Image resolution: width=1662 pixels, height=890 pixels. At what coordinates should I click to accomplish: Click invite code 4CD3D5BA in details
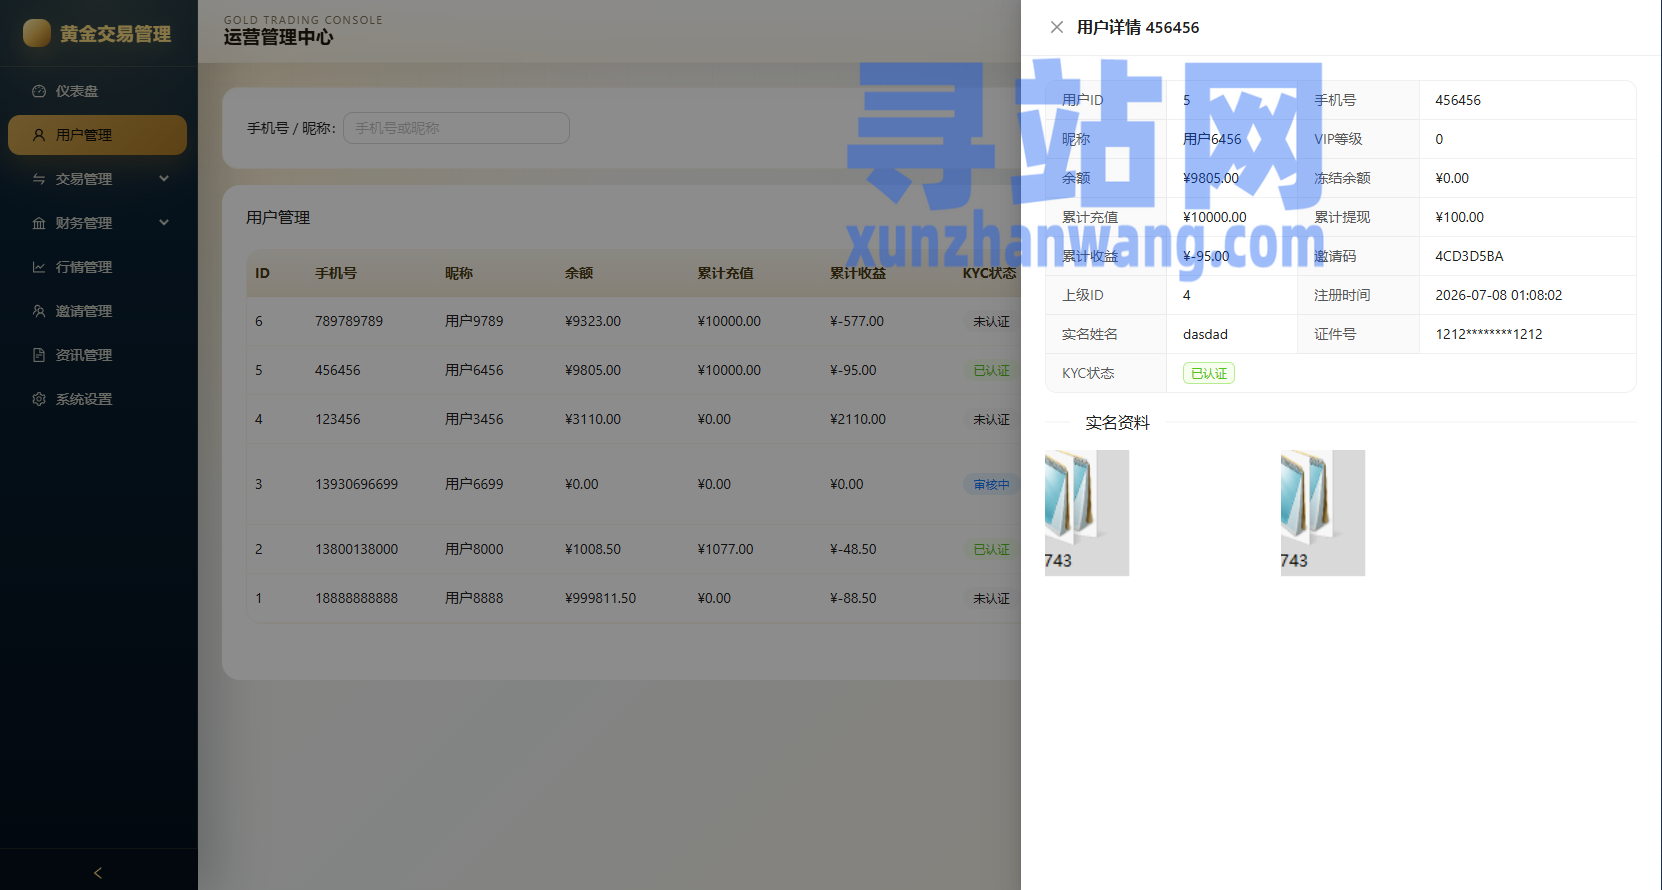pyautogui.click(x=1469, y=256)
